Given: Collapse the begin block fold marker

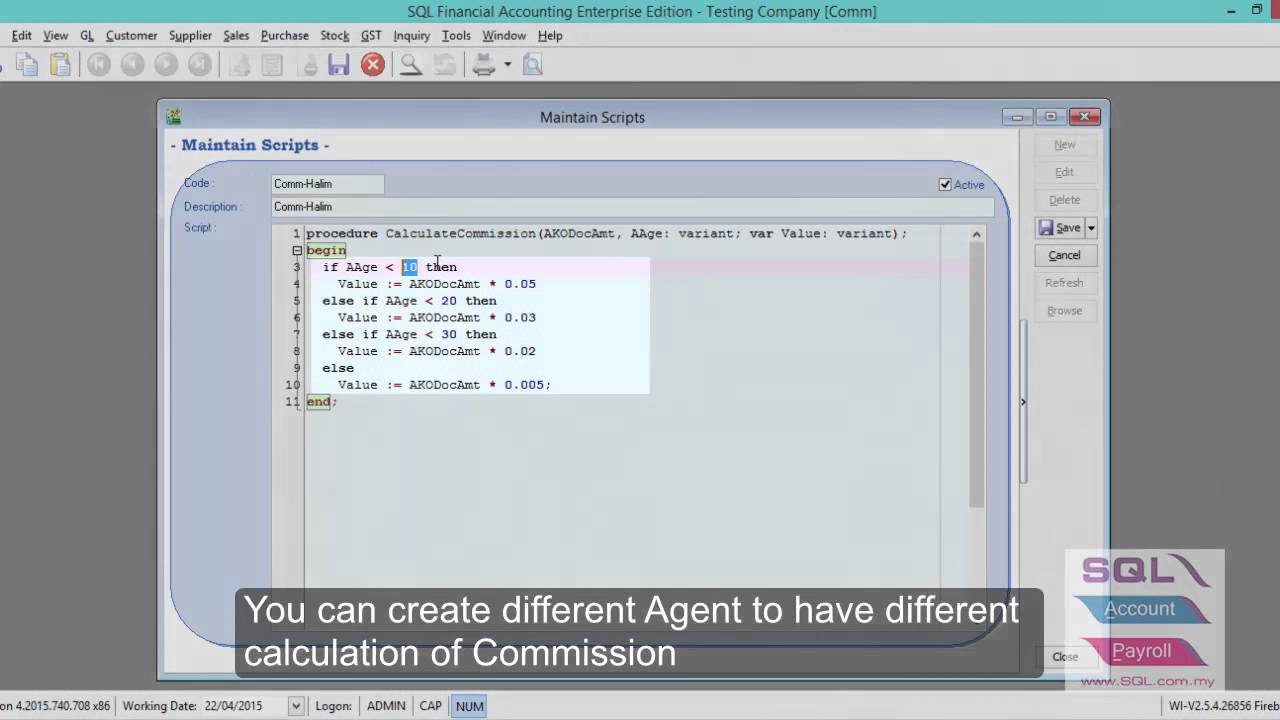Looking at the screenshot, I should [x=297, y=250].
